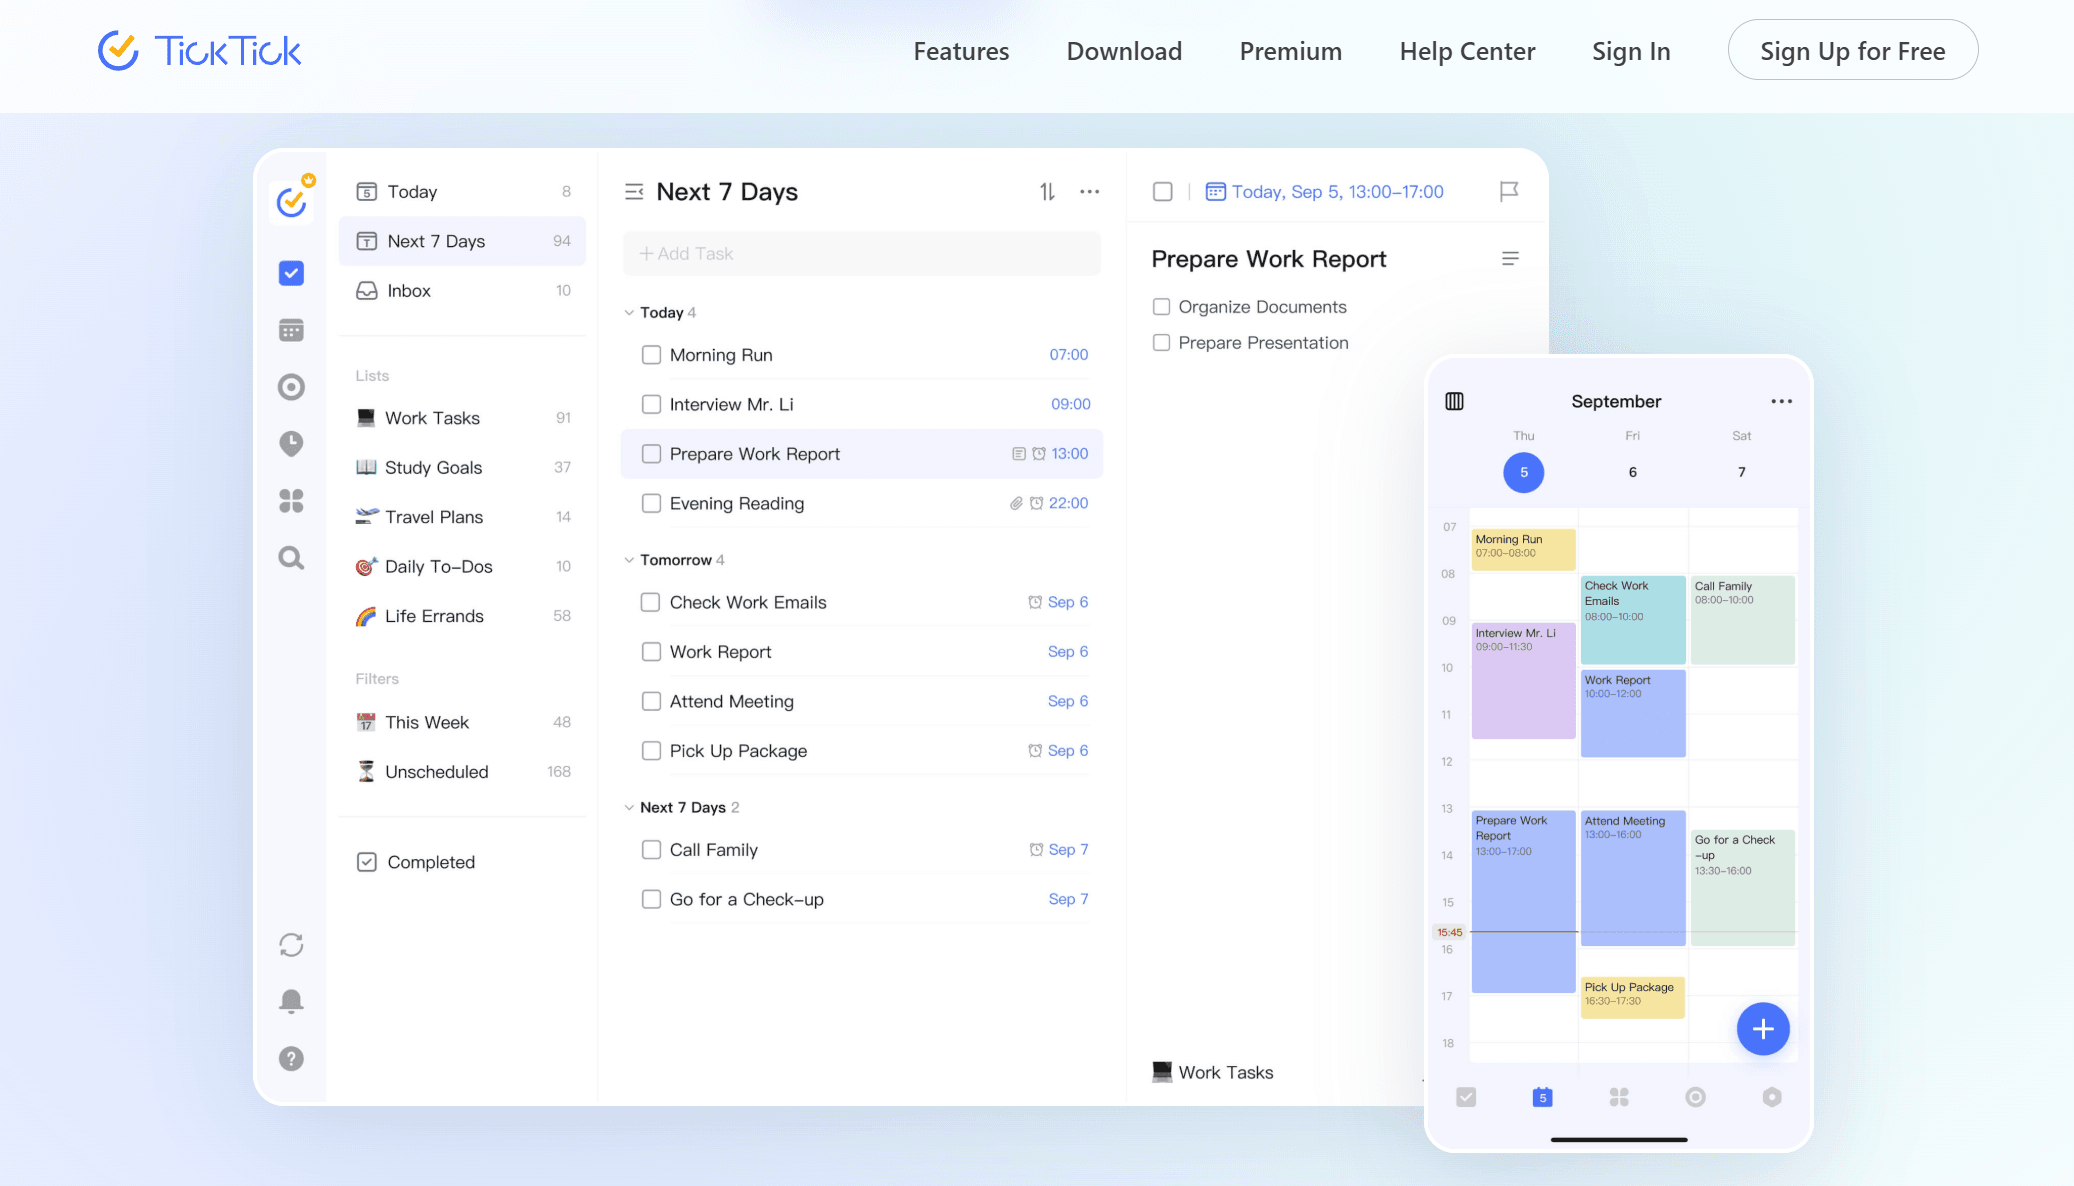The image size is (2074, 1186).
Task: Open the sort/filter icon for Next 7 Days
Action: point(1047,191)
